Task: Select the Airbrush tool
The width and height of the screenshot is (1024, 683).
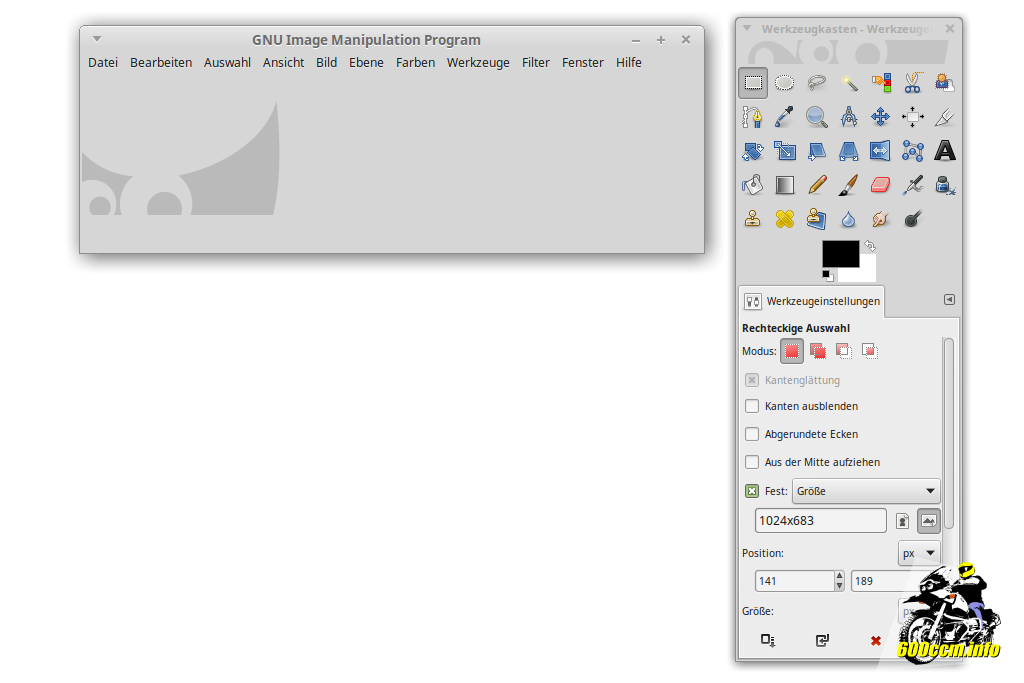Action: tap(912, 185)
